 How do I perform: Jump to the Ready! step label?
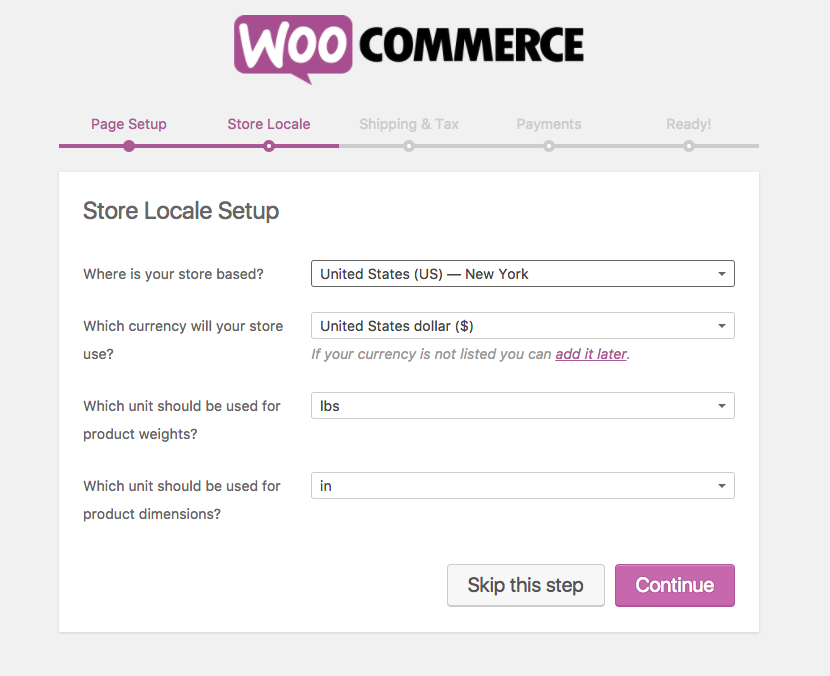[689, 124]
